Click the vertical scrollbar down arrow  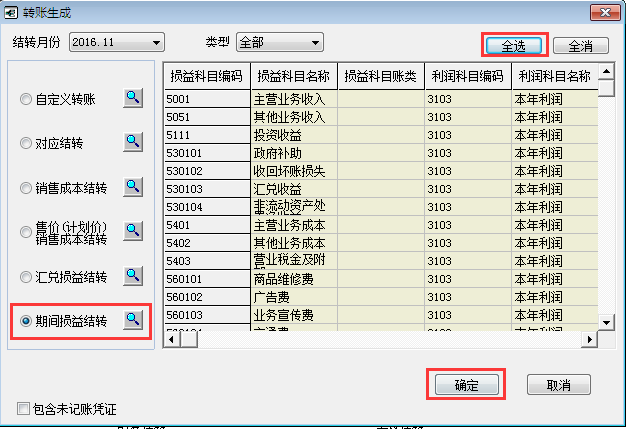[x=606, y=321]
